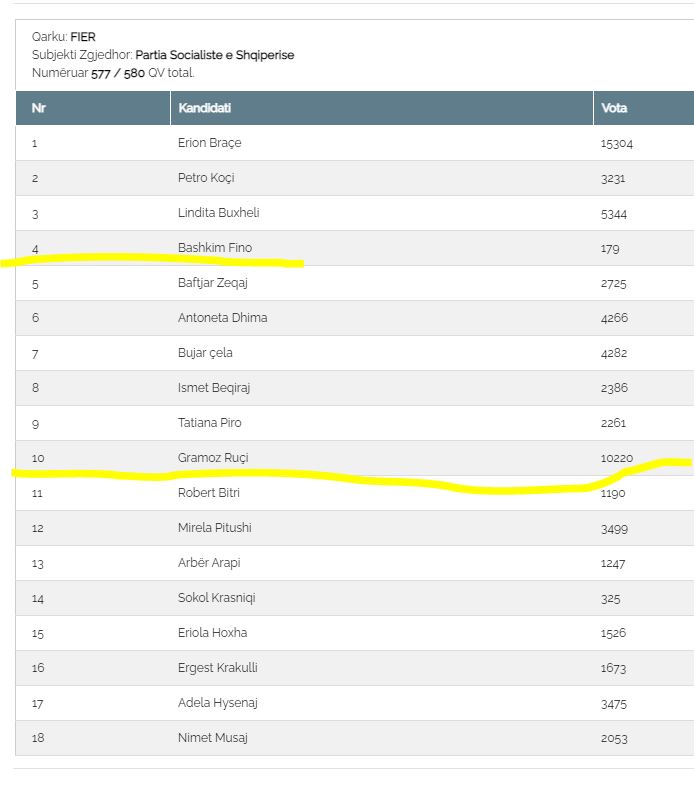Click the FIER district label

[x=83, y=37]
